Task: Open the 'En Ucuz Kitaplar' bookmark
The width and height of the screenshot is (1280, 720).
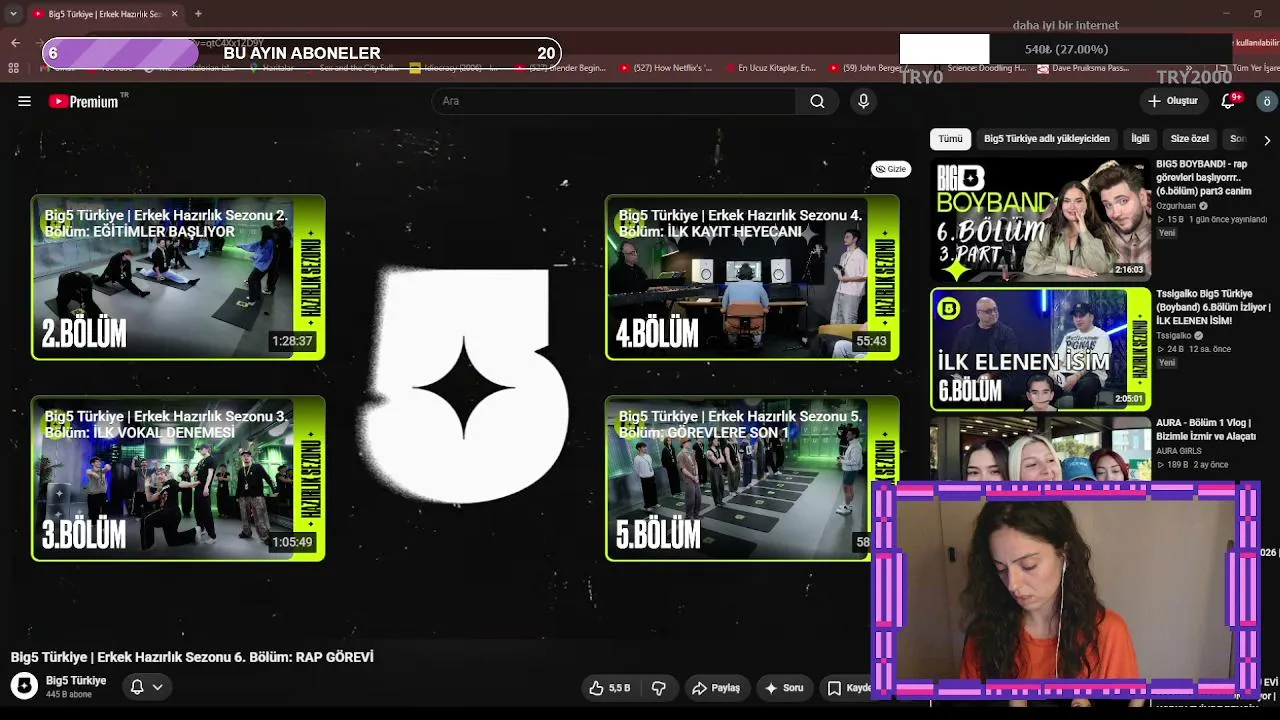Action: click(x=769, y=68)
